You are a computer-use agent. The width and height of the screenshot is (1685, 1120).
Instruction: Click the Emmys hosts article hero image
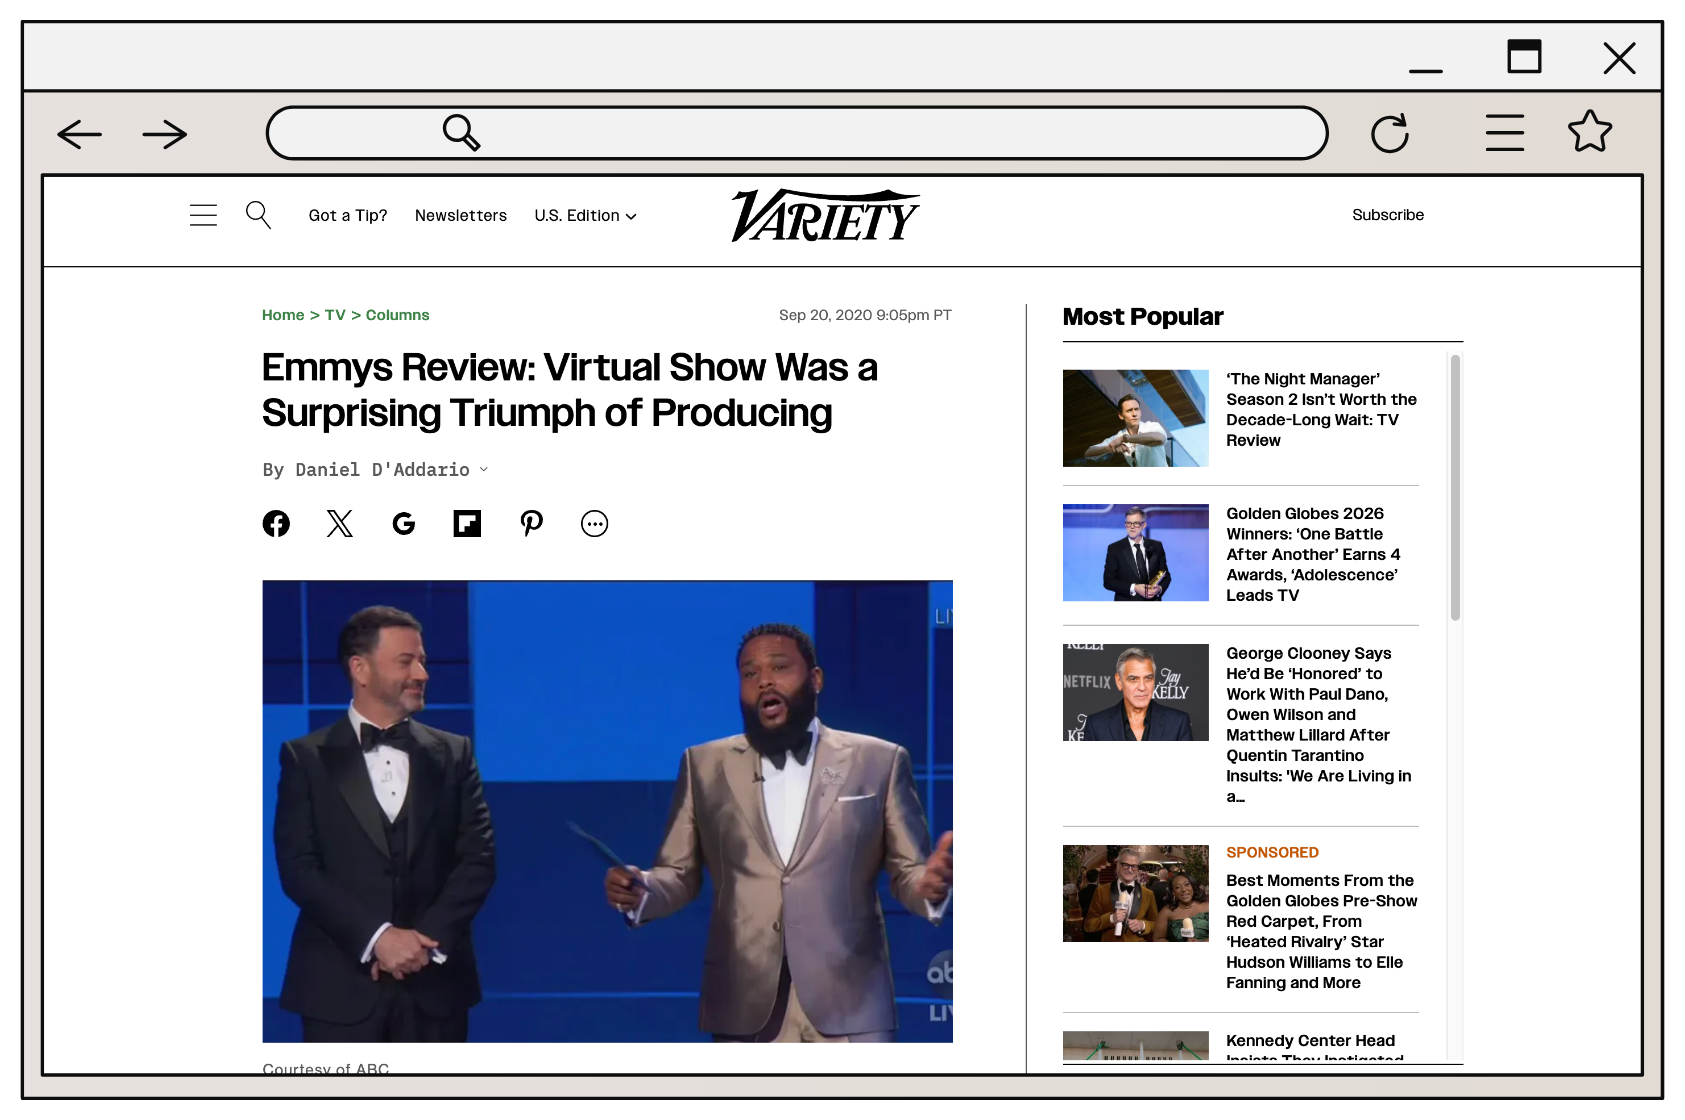coord(607,811)
